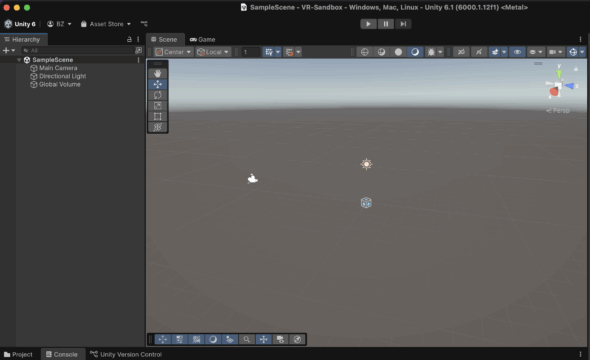Toggle Orientation overlay in bottom toolbar
The image size is (590, 360).
point(263,339)
